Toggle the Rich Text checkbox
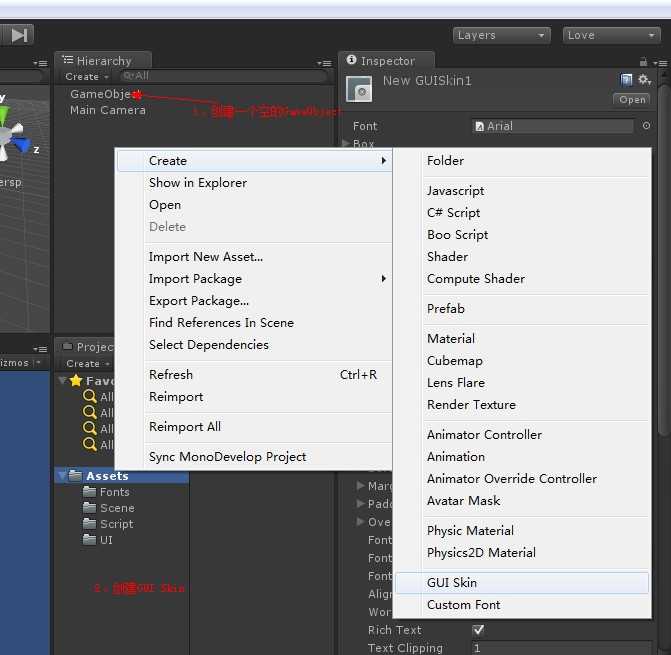 pyautogui.click(x=478, y=630)
